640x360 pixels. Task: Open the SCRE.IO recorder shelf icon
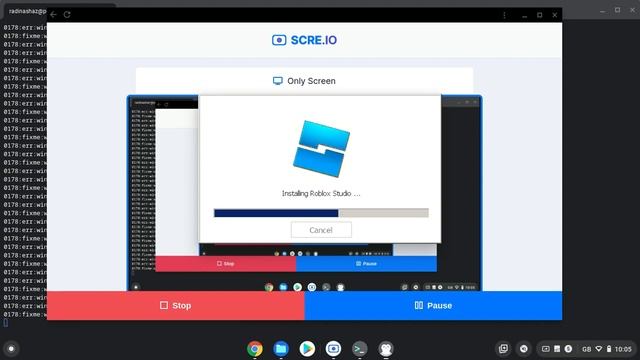(333, 349)
